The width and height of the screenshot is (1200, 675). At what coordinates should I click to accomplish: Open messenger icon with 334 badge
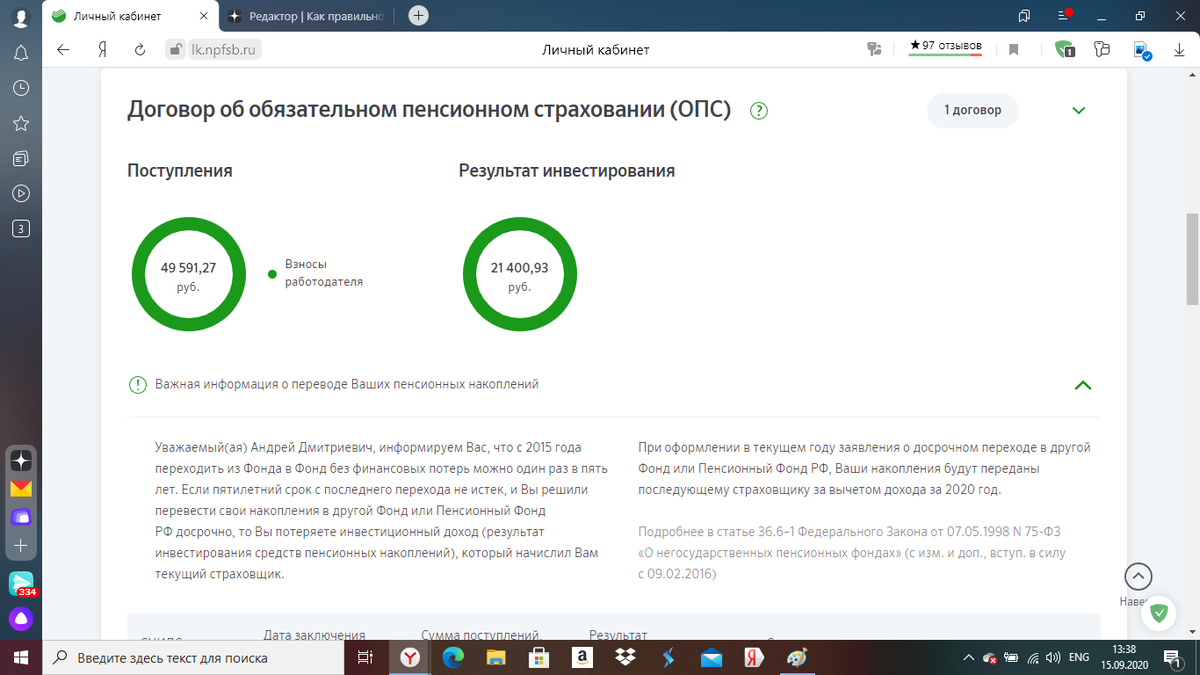tap(22, 582)
